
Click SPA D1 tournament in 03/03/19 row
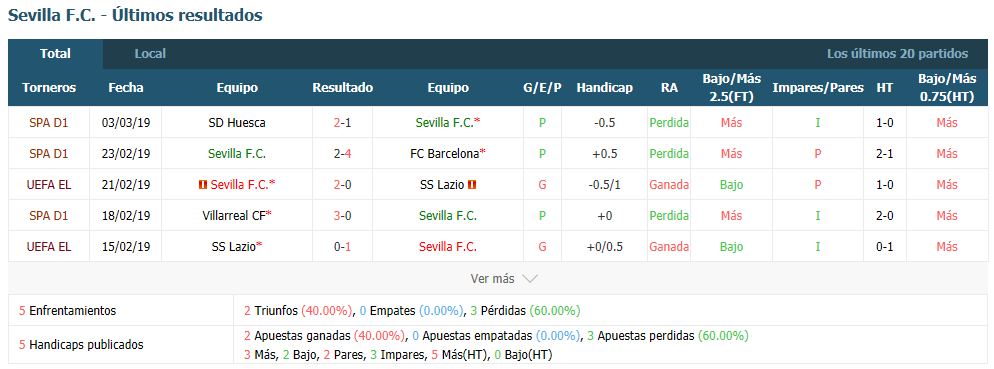click(x=49, y=123)
